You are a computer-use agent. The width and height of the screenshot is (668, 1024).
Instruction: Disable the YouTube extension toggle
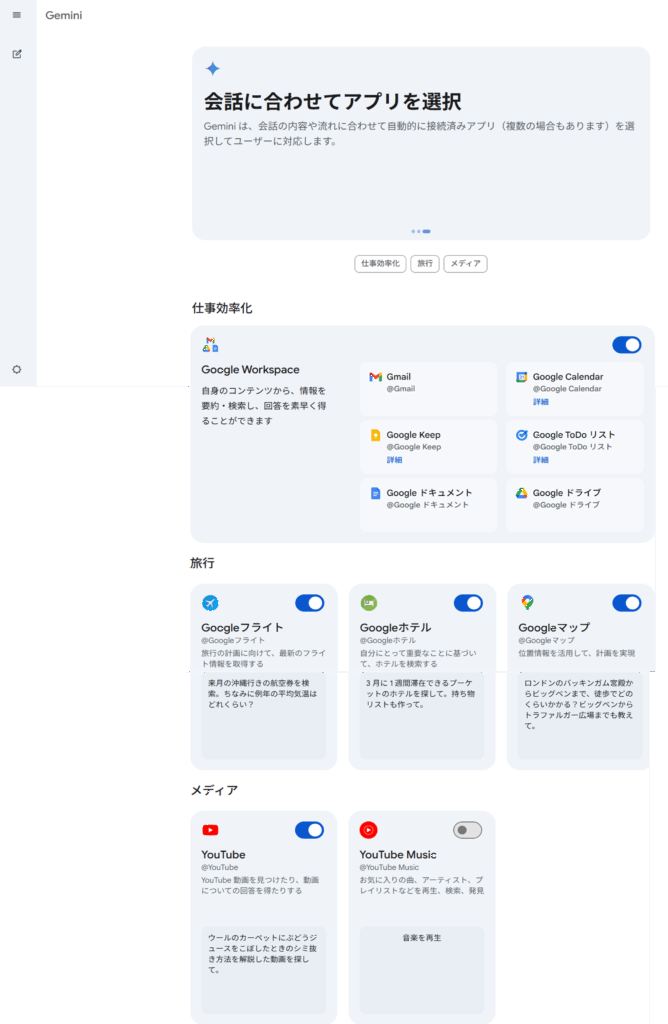click(x=310, y=830)
